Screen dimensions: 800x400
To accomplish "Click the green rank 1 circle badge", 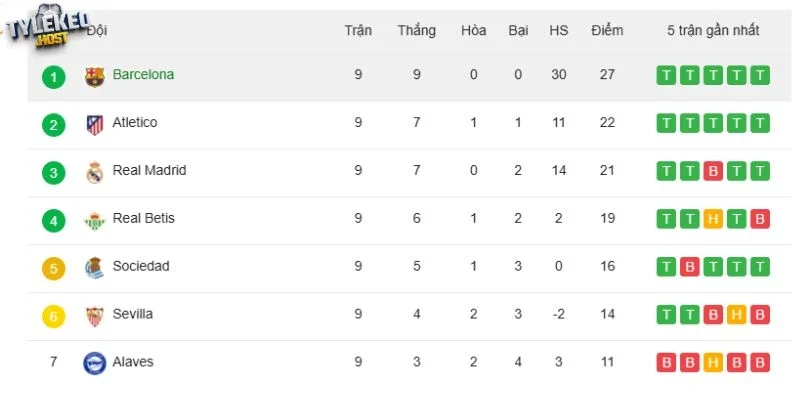I will 54,78.
